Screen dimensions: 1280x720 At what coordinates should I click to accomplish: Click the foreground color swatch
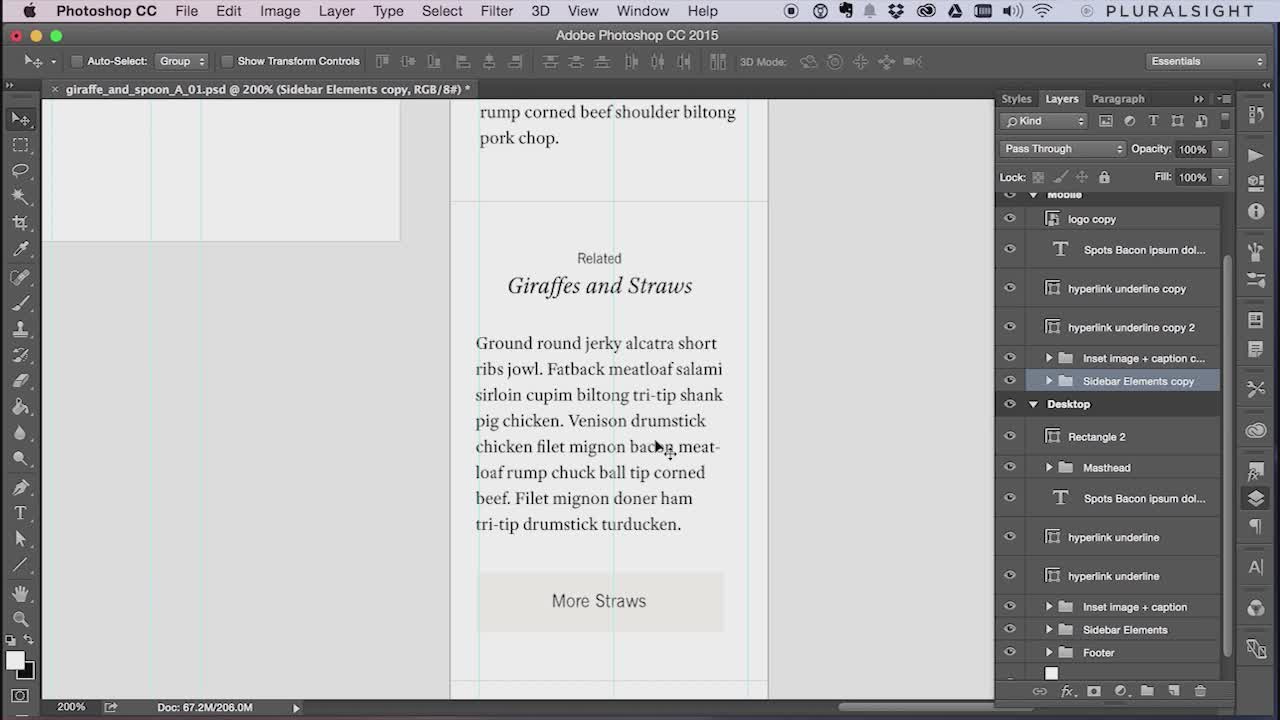15,661
